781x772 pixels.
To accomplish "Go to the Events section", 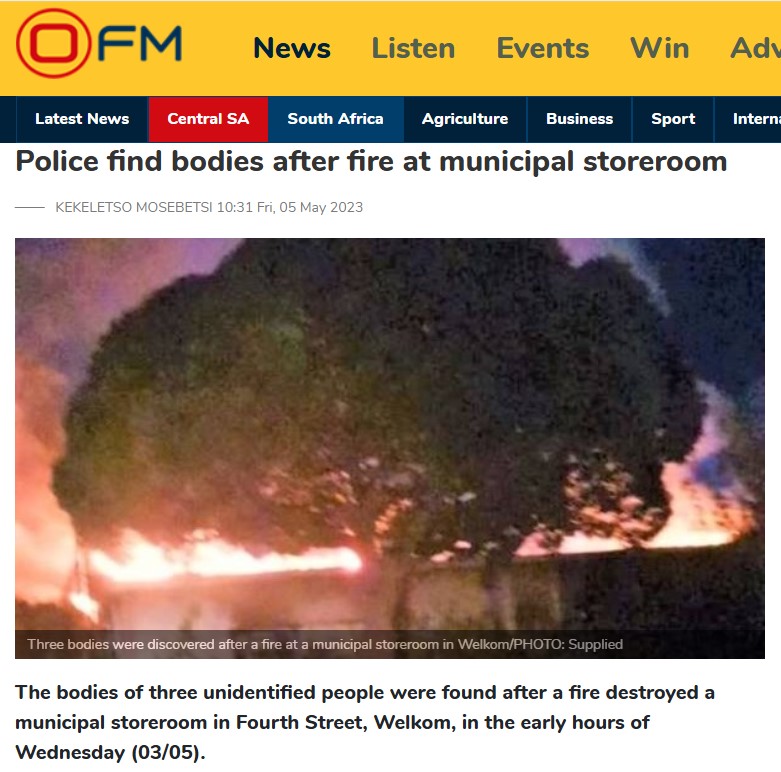I will pos(543,48).
